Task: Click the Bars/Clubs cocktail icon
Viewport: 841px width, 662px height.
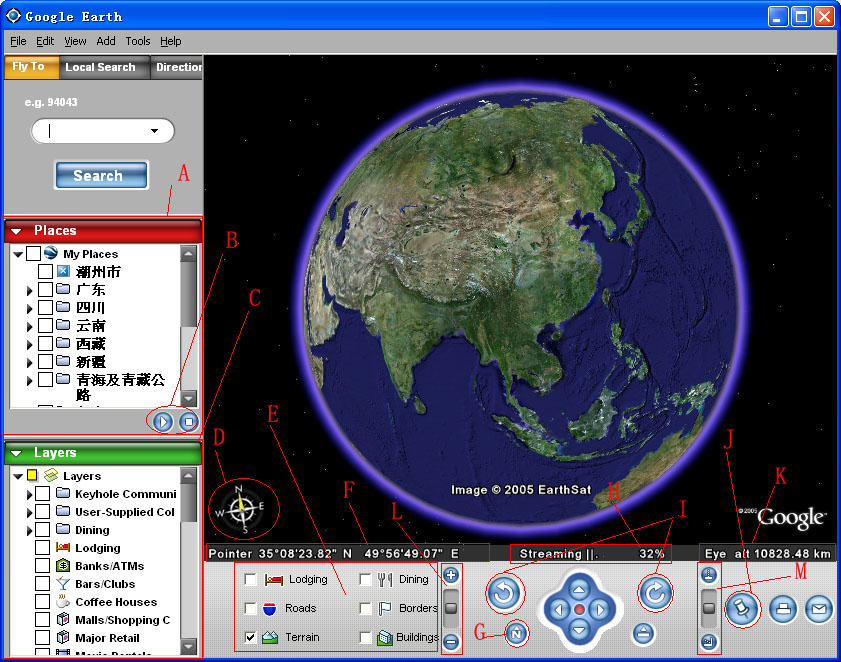Action: [63, 584]
